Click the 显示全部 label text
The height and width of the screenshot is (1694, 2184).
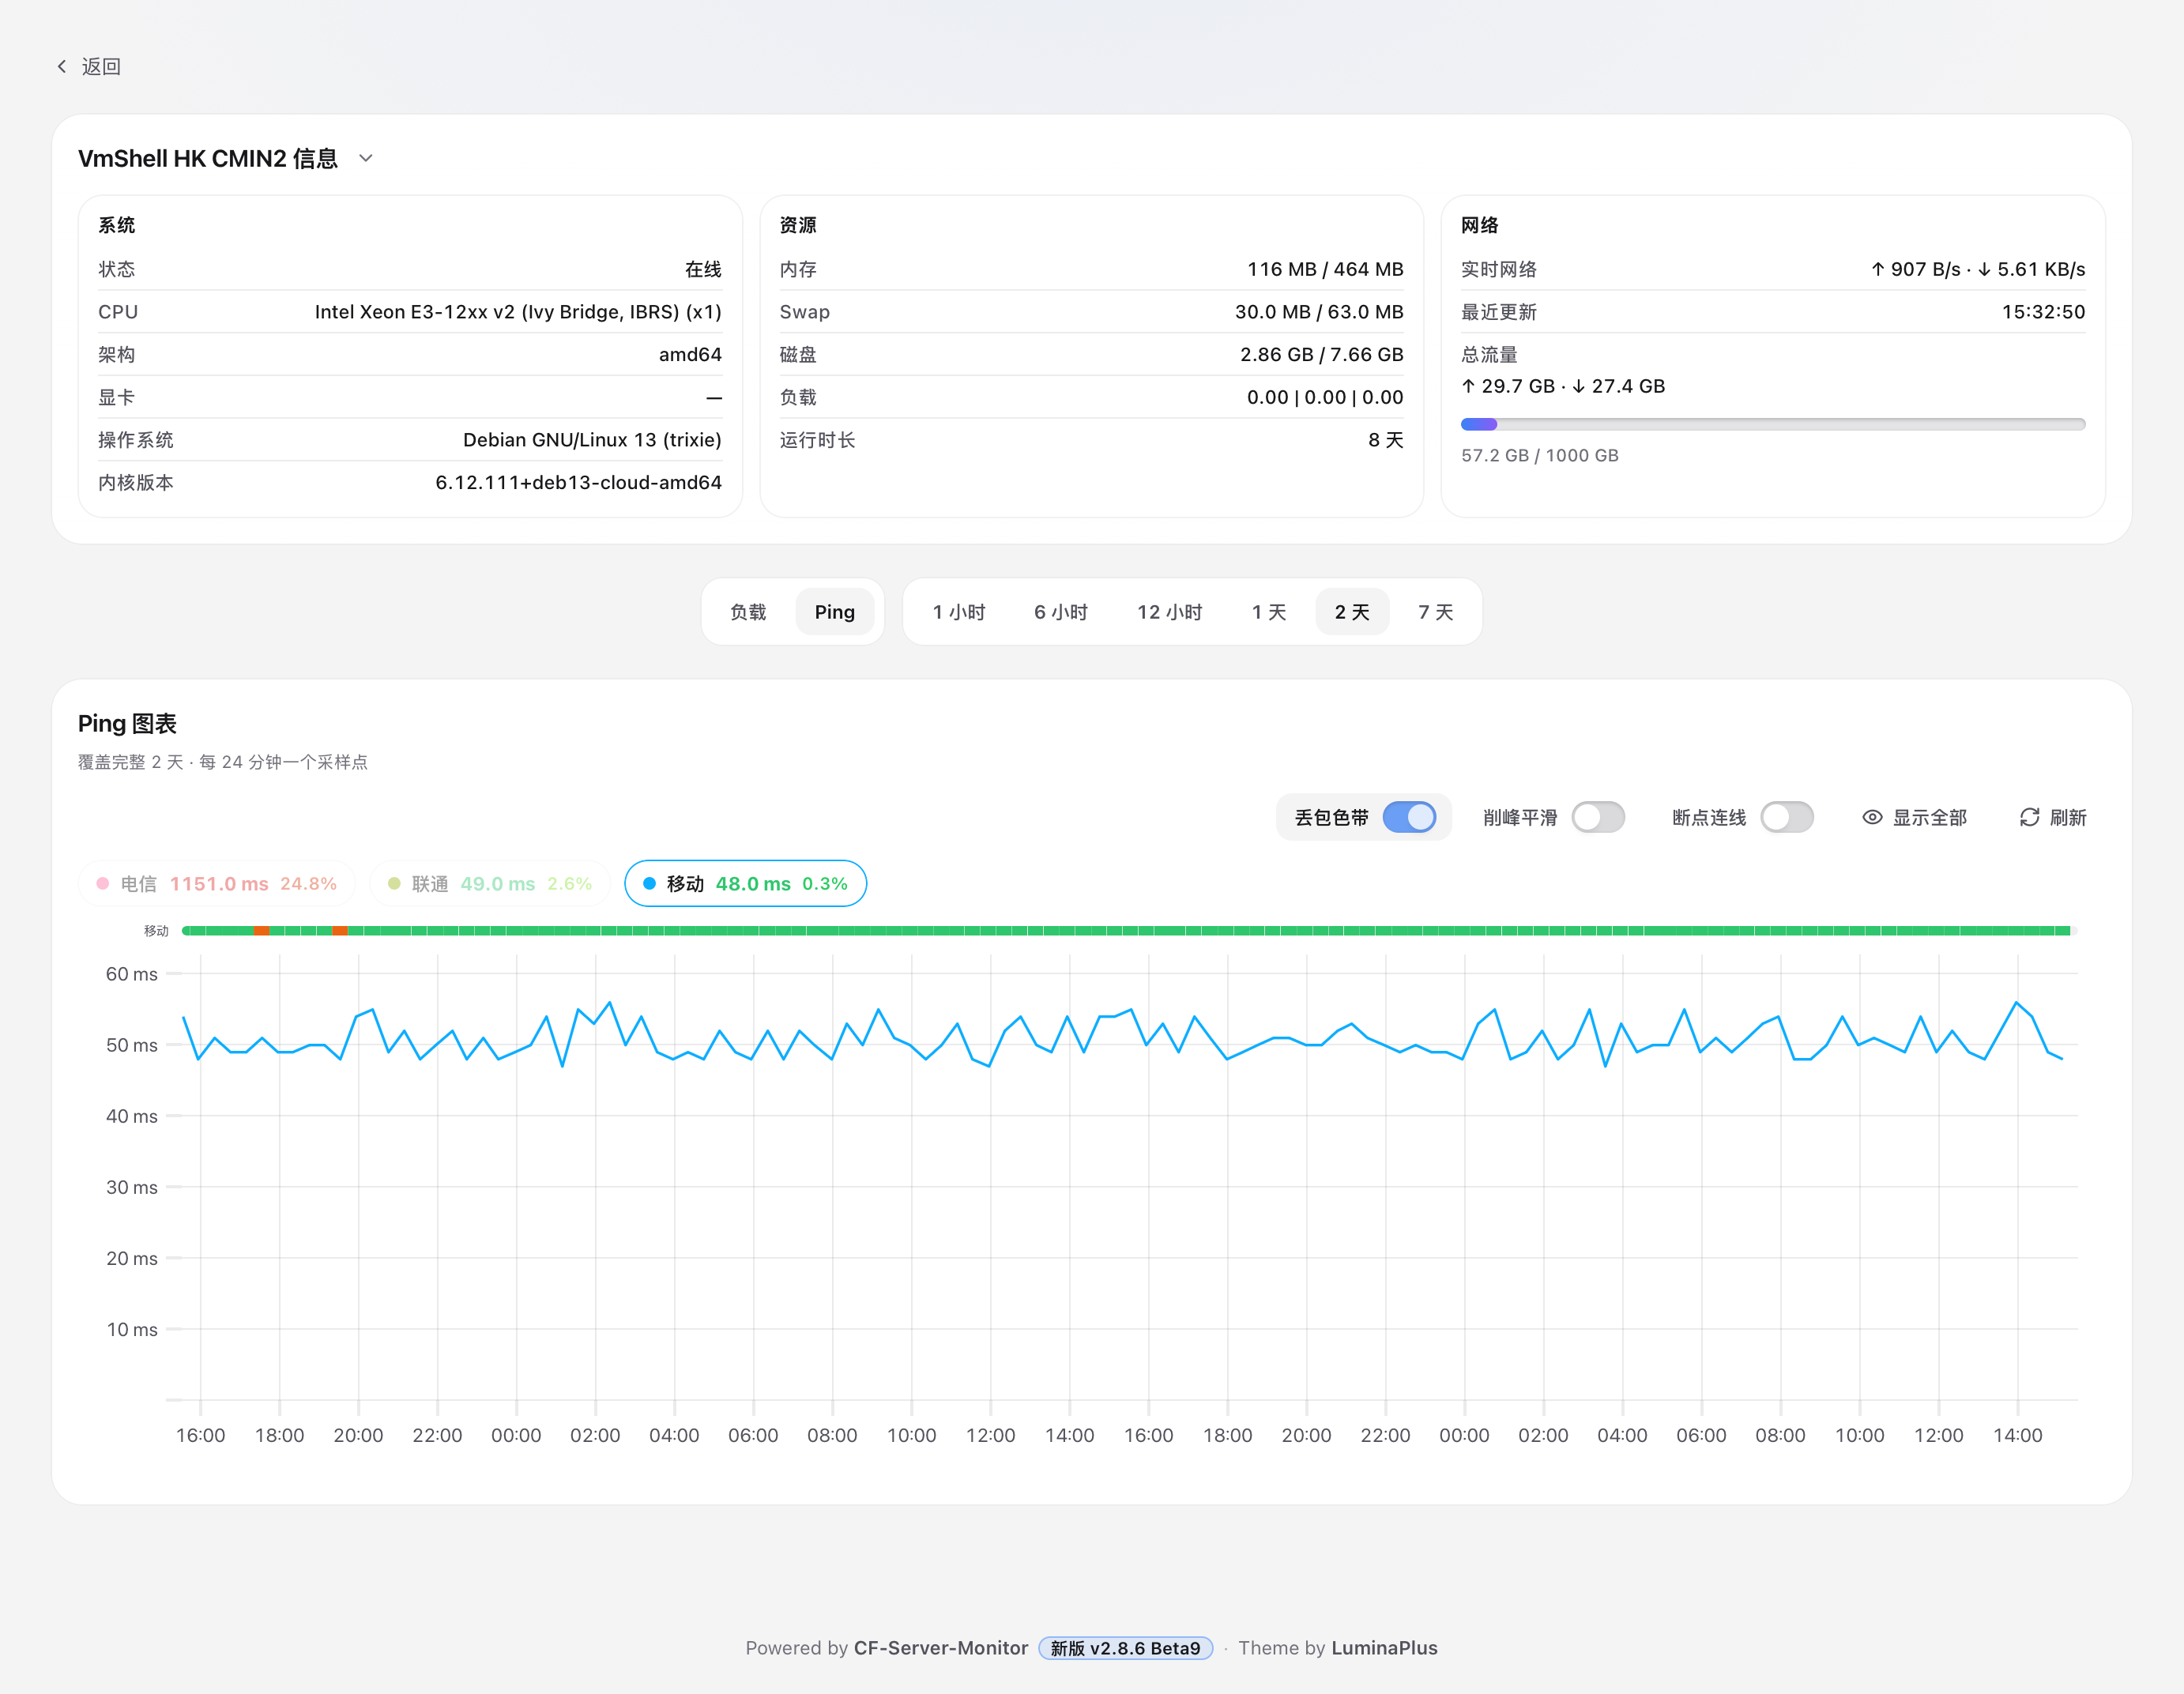pos(1929,817)
